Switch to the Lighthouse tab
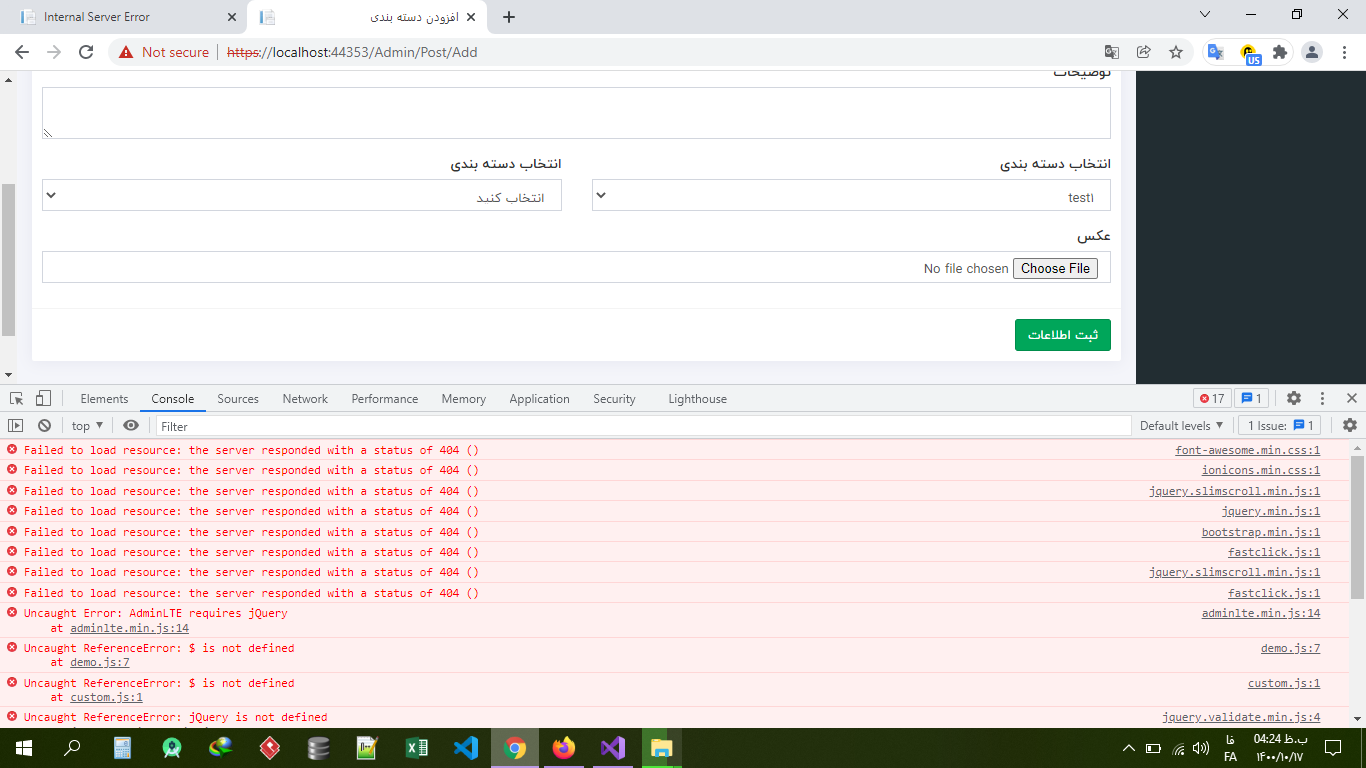Image resolution: width=1366 pixels, height=768 pixels. 697,398
